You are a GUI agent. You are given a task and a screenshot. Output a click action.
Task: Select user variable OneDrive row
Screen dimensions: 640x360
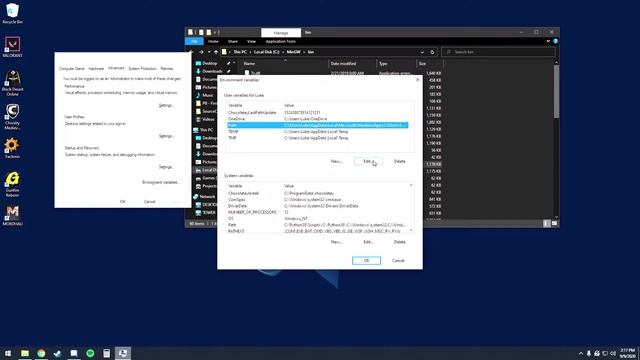point(318,119)
